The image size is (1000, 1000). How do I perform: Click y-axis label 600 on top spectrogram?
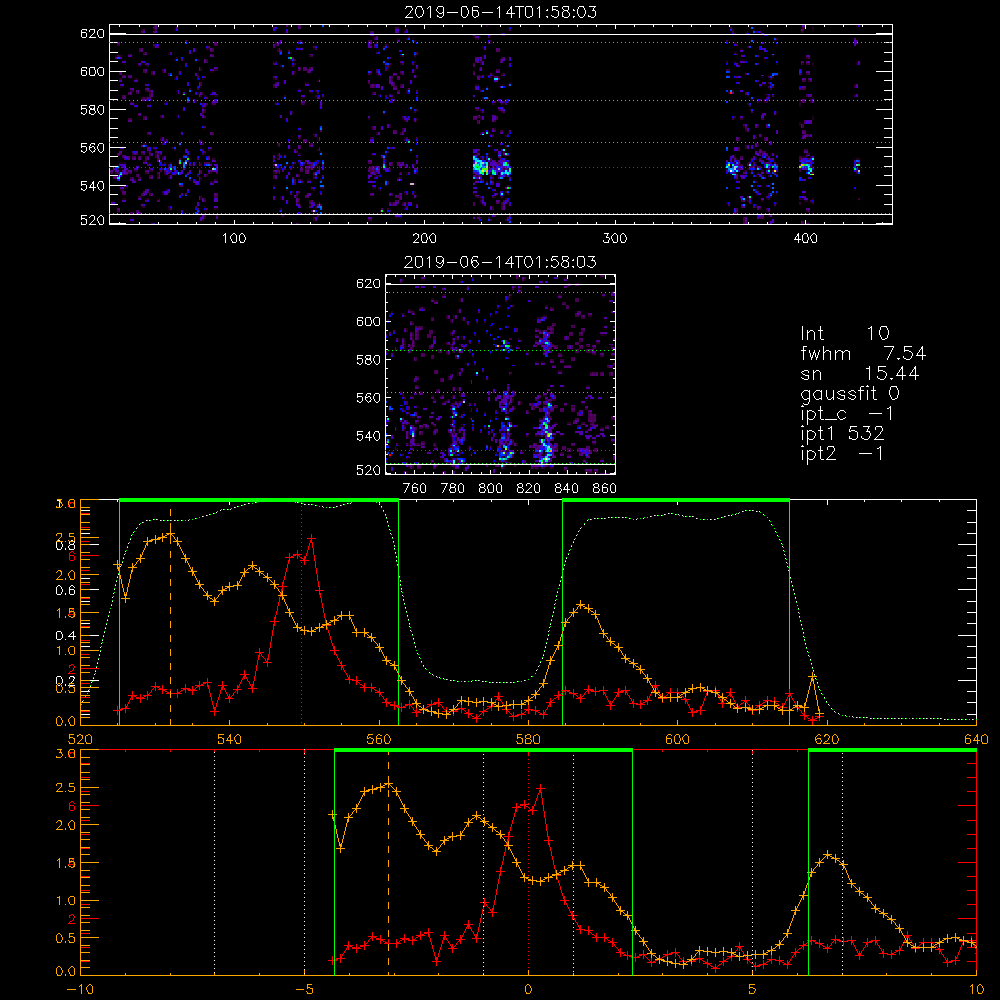(x=92, y=71)
